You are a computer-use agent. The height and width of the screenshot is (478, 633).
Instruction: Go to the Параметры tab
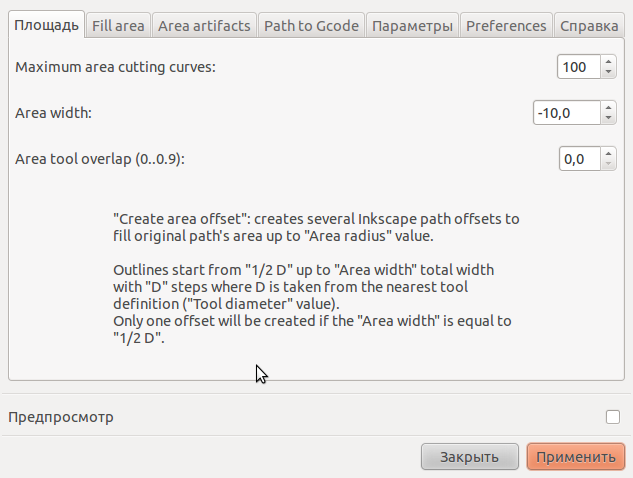[412, 26]
